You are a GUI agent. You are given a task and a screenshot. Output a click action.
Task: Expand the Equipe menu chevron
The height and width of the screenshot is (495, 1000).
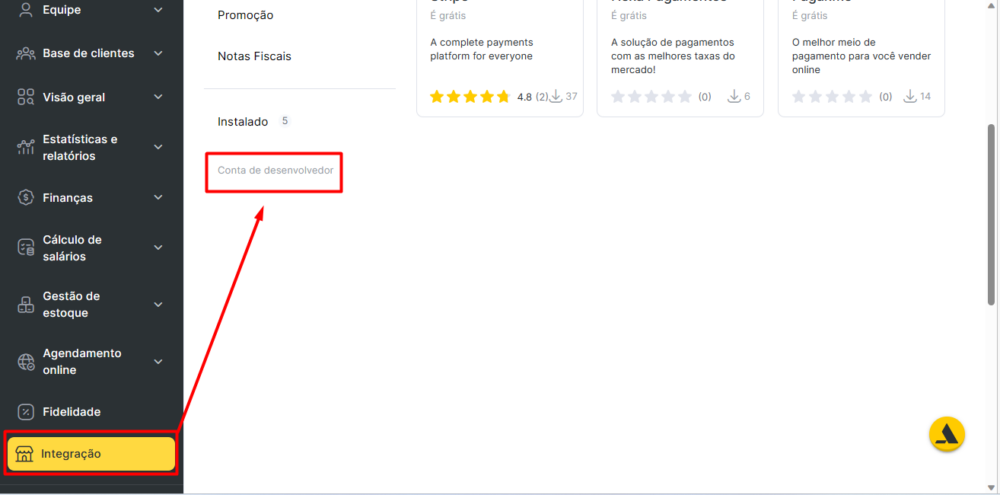pos(158,10)
